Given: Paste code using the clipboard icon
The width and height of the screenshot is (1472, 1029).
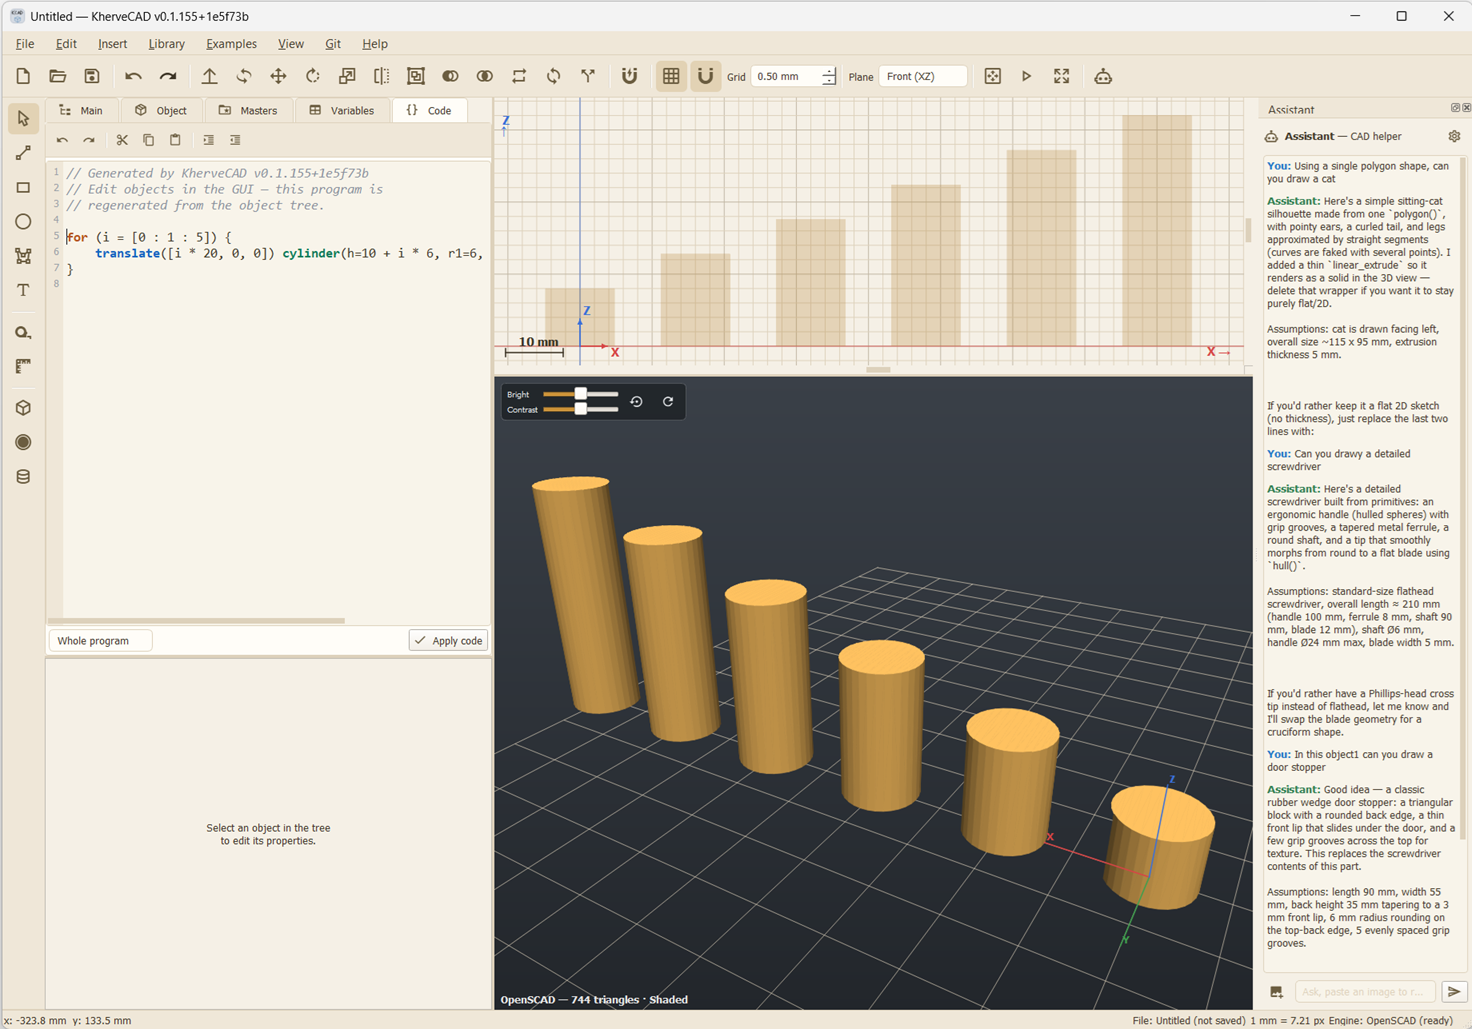Looking at the screenshot, I should (x=175, y=141).
